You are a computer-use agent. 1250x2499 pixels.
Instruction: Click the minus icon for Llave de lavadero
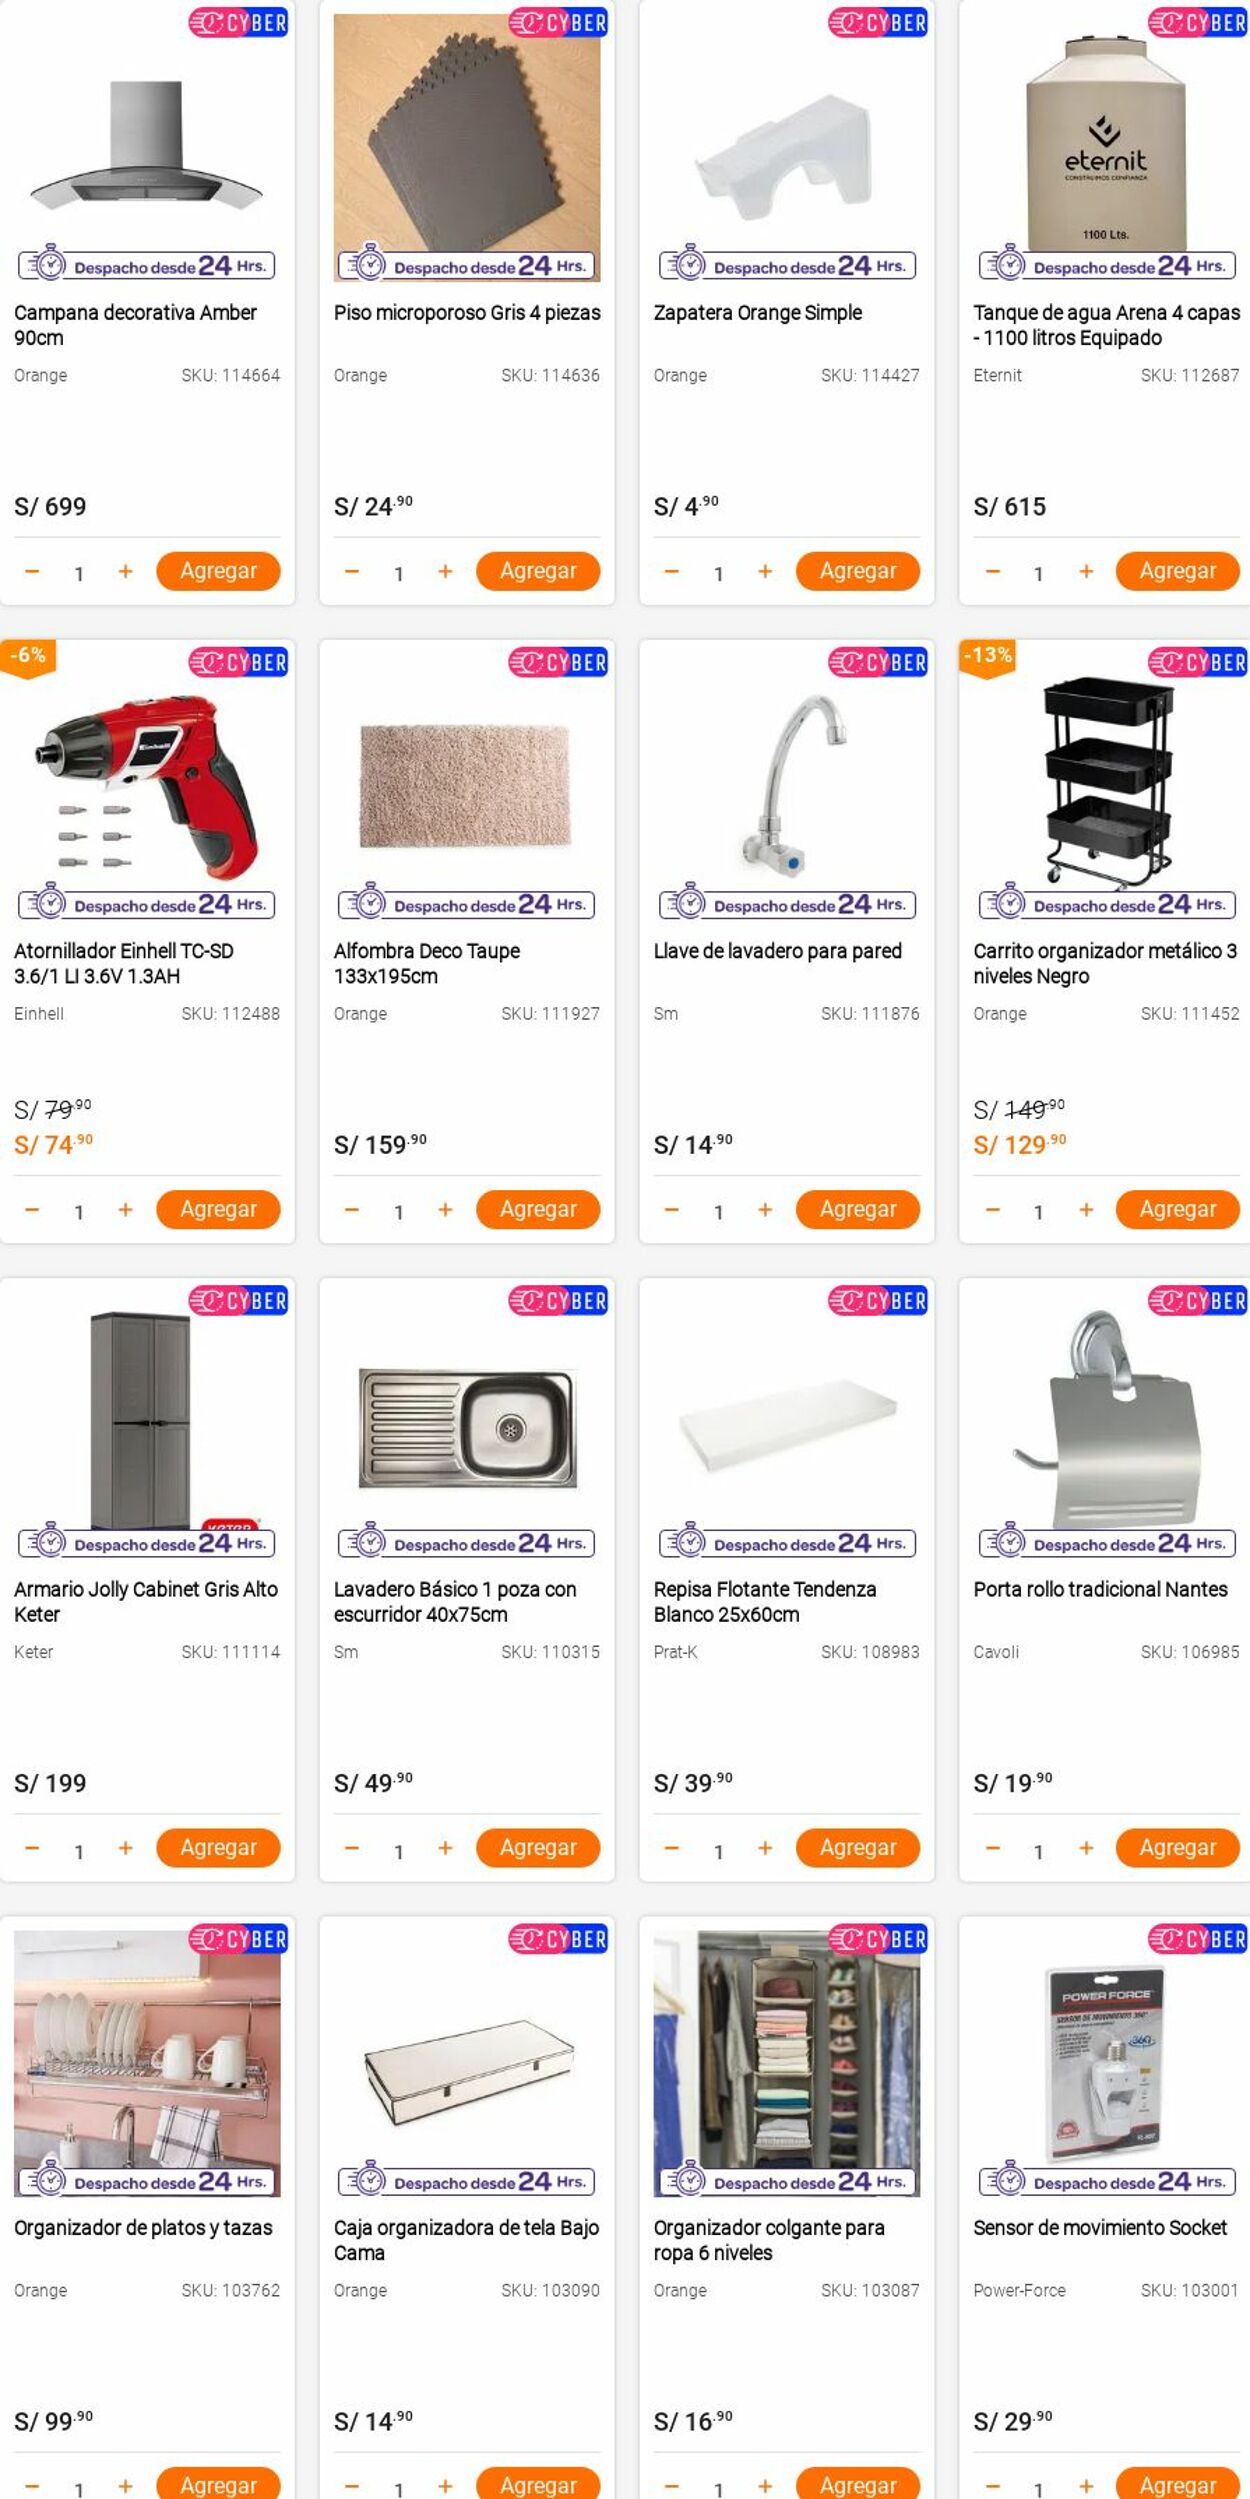pyautogui.click(x=672, y=1209)
